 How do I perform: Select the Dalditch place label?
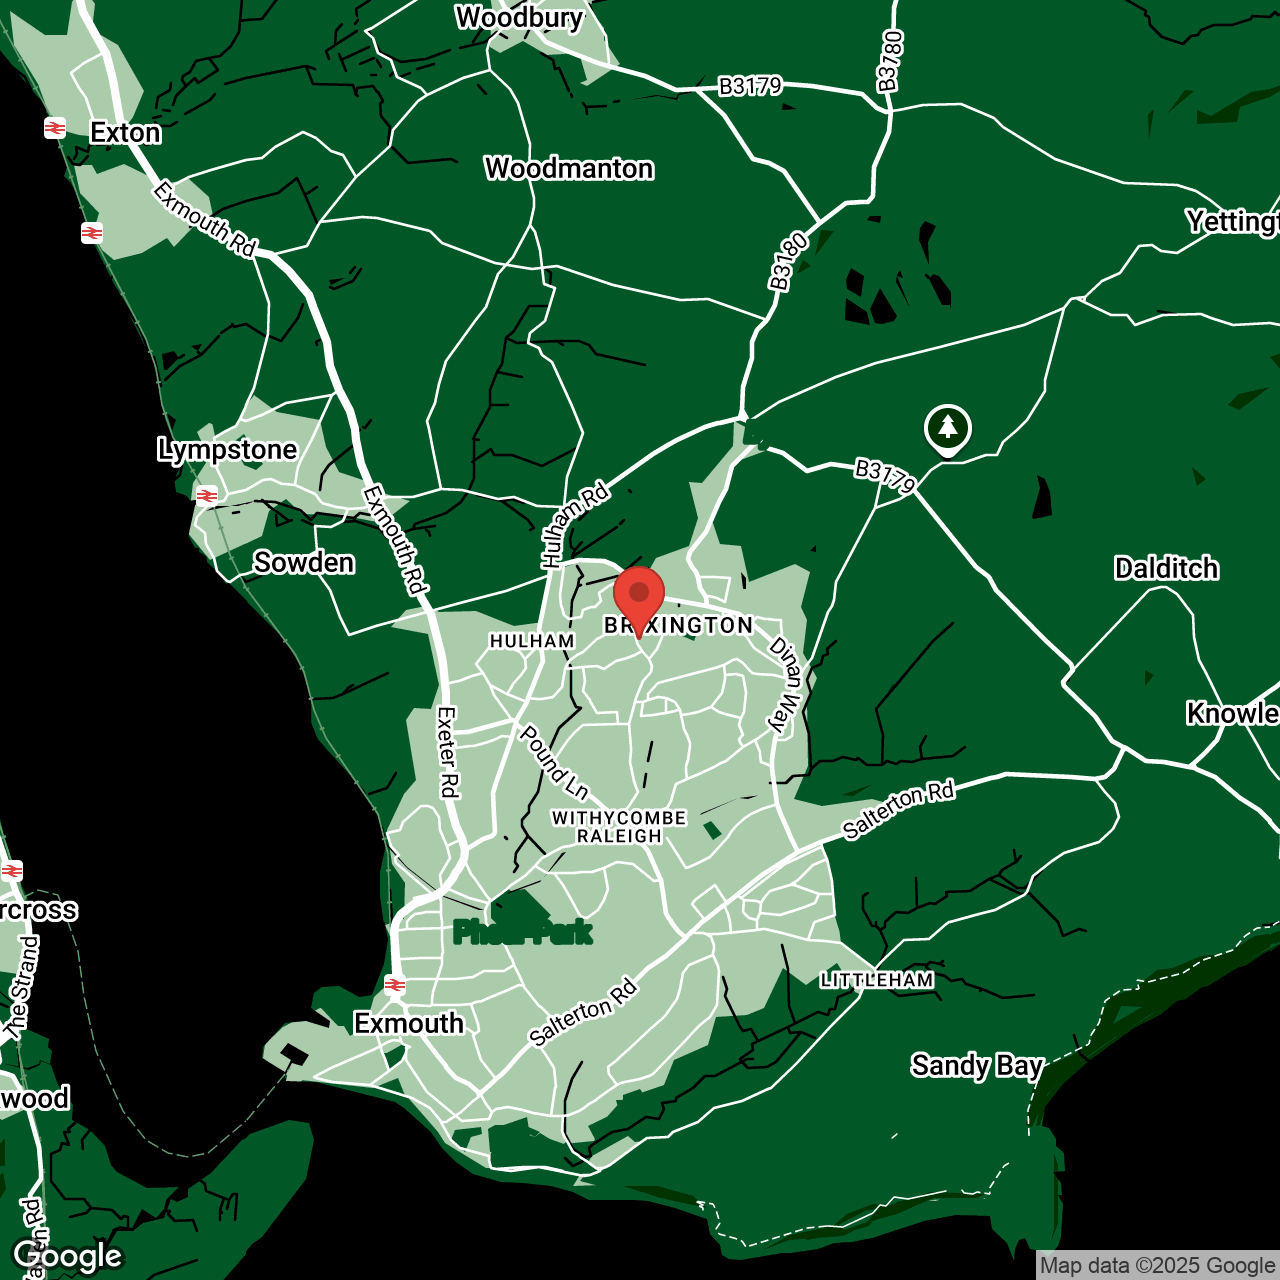[1166, 569]
